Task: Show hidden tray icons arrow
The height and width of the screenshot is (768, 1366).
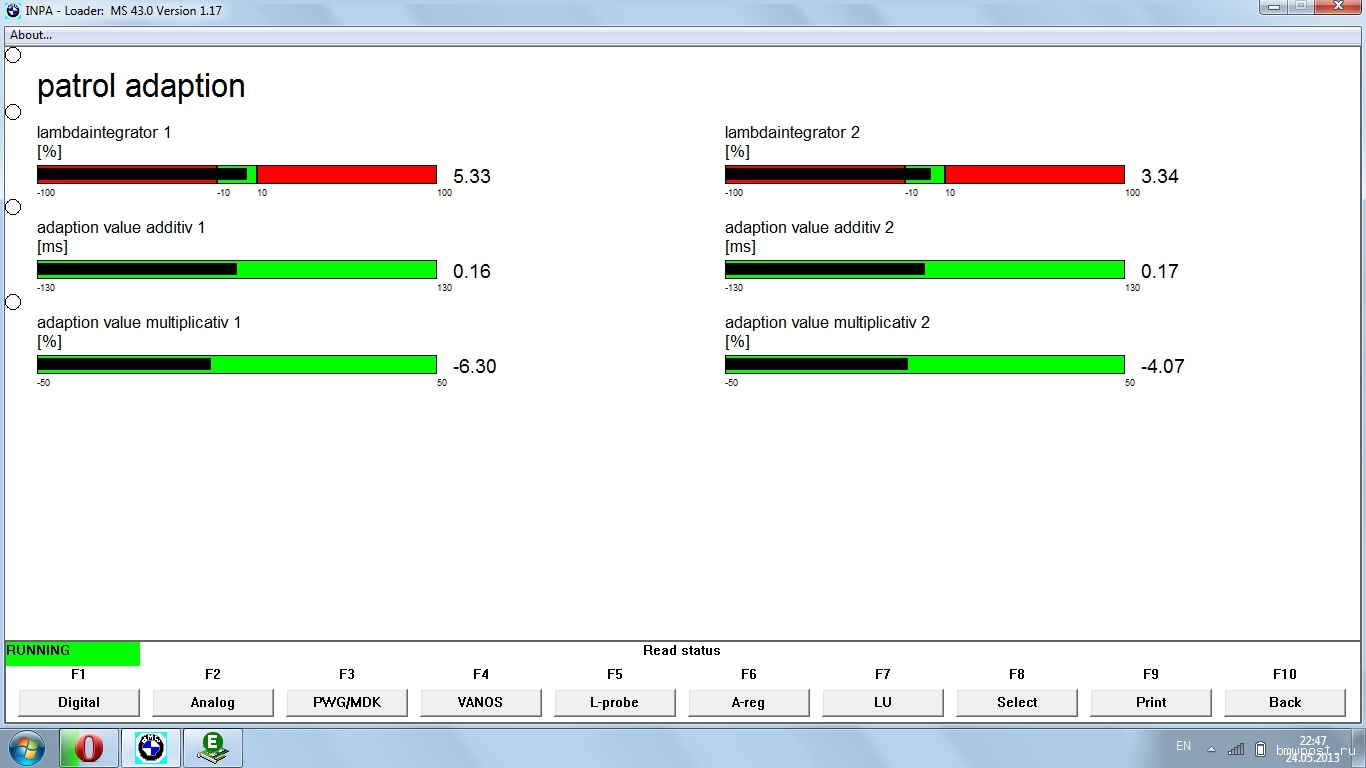Action: pos(1211,748)
